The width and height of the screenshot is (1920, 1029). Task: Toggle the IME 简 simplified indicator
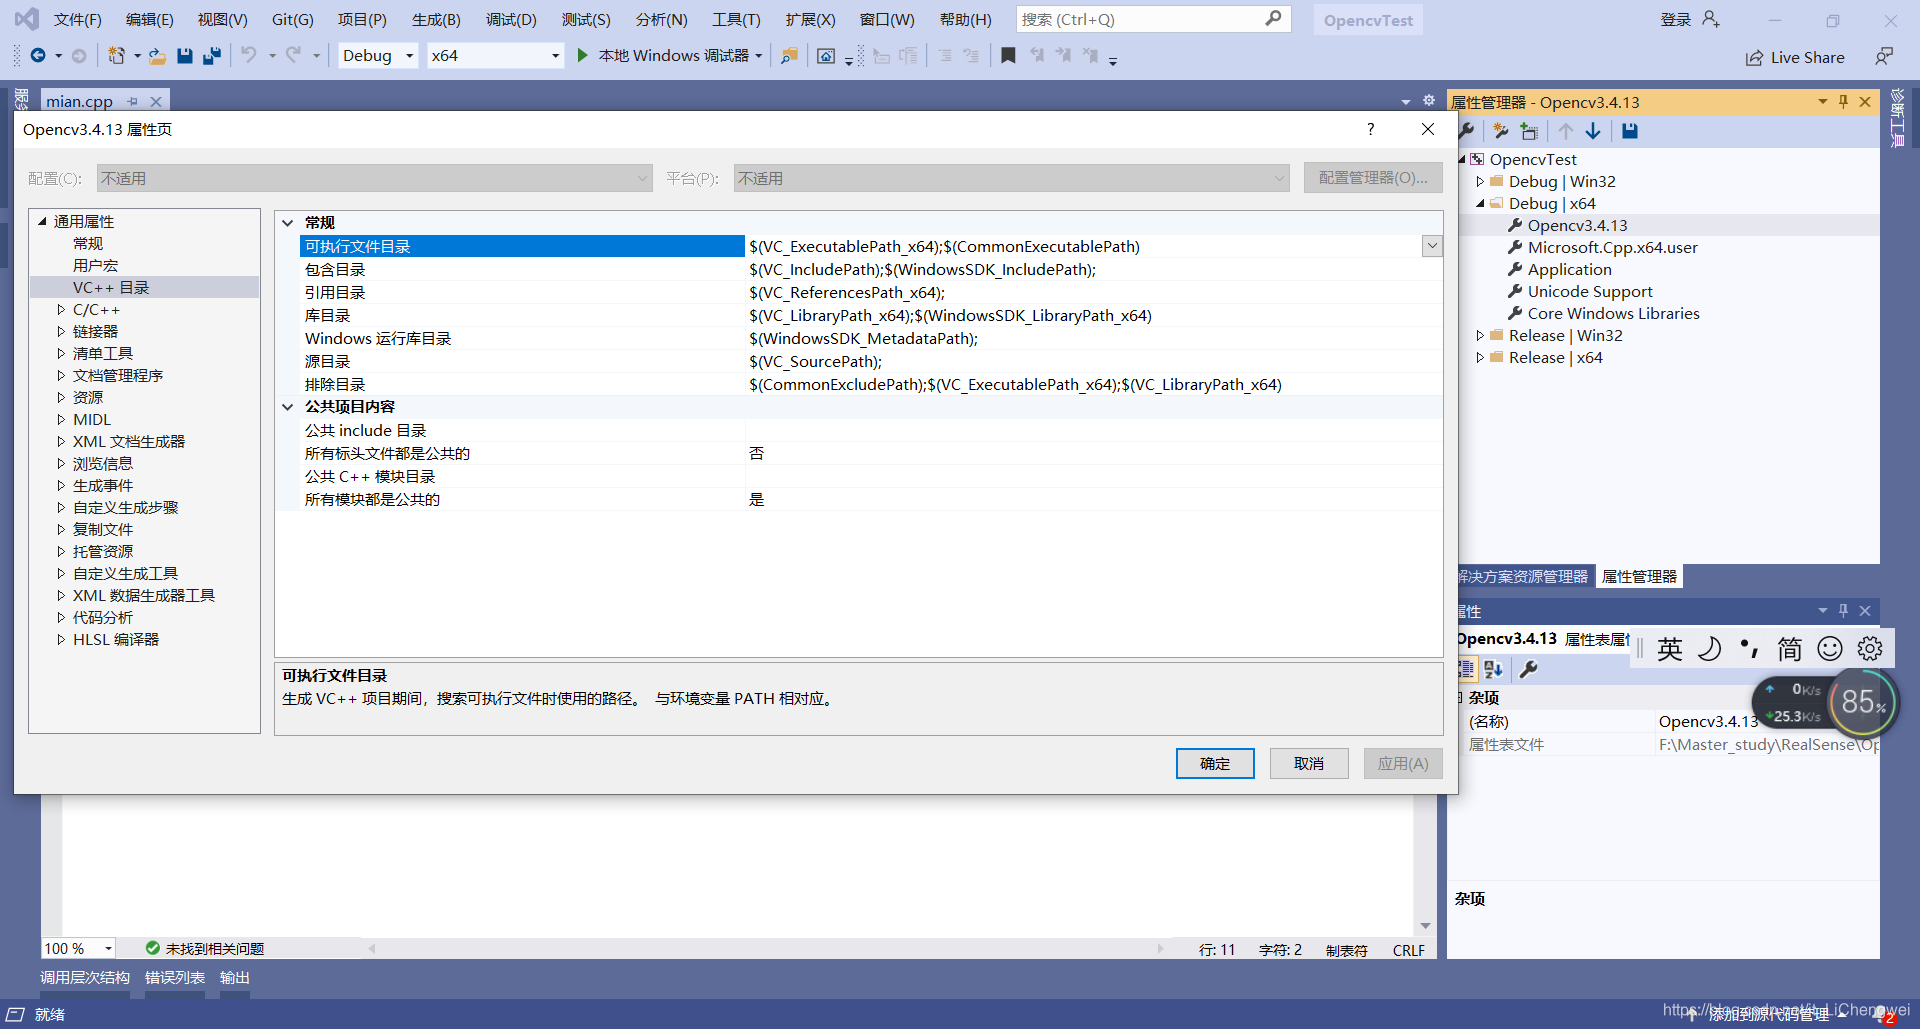point(1790,649)
